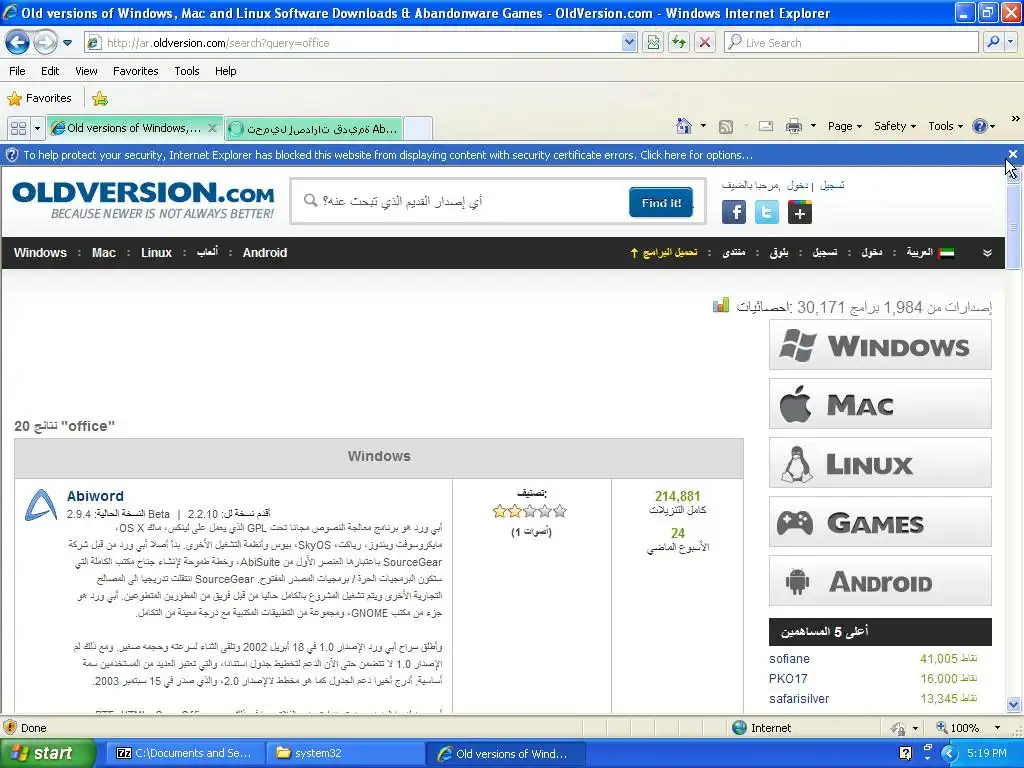Open a new blank tab
The image size is (1024, 768).
[x=418, y=129]
